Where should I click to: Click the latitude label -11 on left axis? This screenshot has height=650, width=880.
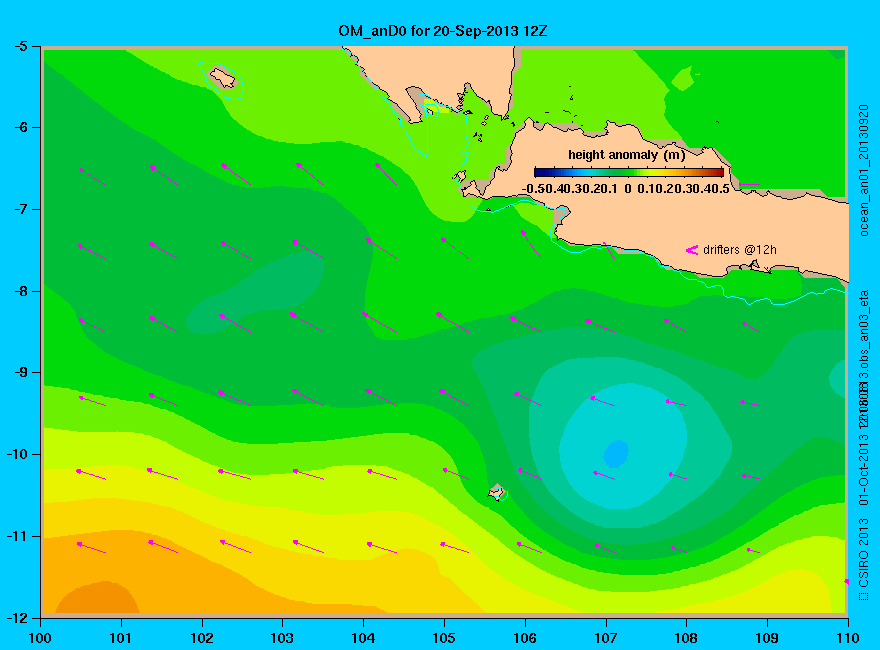pyautogui.click(x=16, y=536)
